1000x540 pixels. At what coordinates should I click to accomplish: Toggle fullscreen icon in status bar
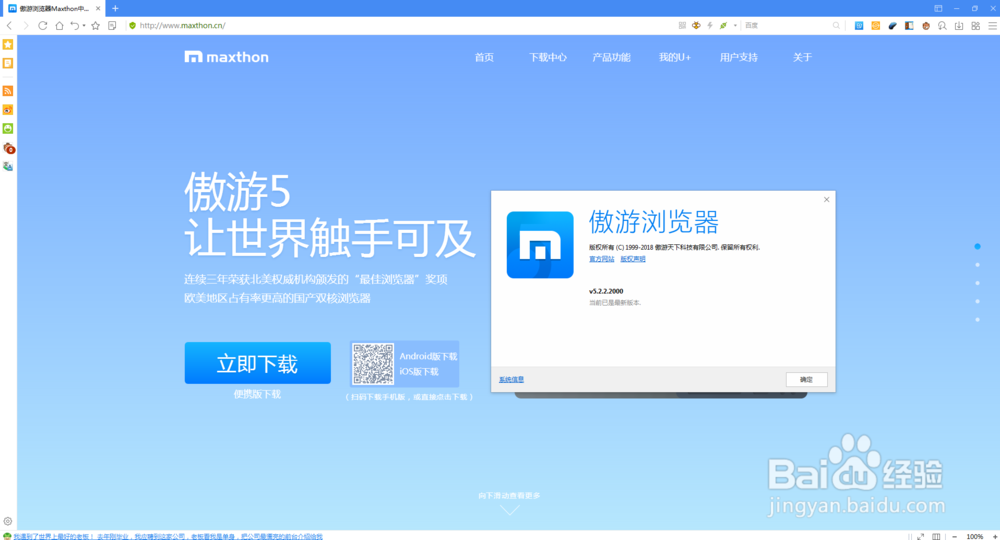920,537
